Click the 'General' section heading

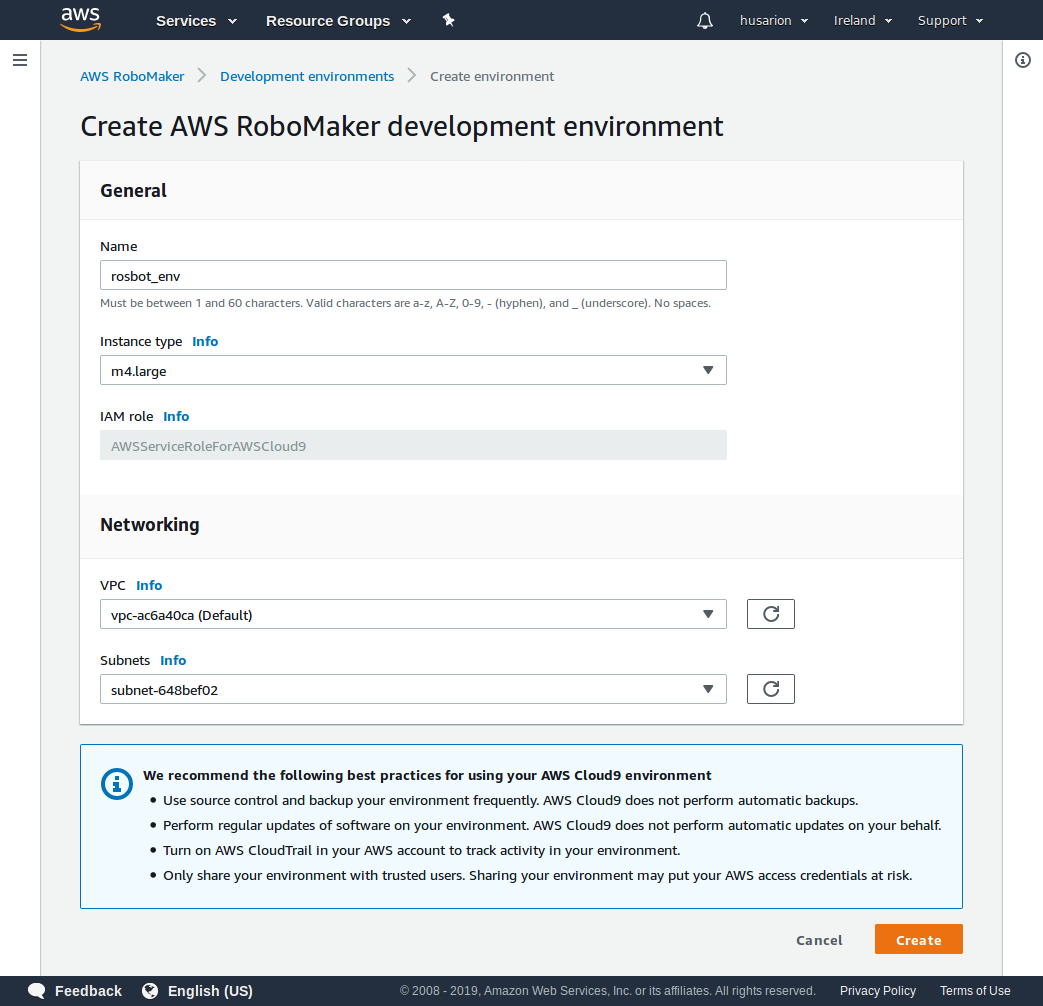coord(133,191)
